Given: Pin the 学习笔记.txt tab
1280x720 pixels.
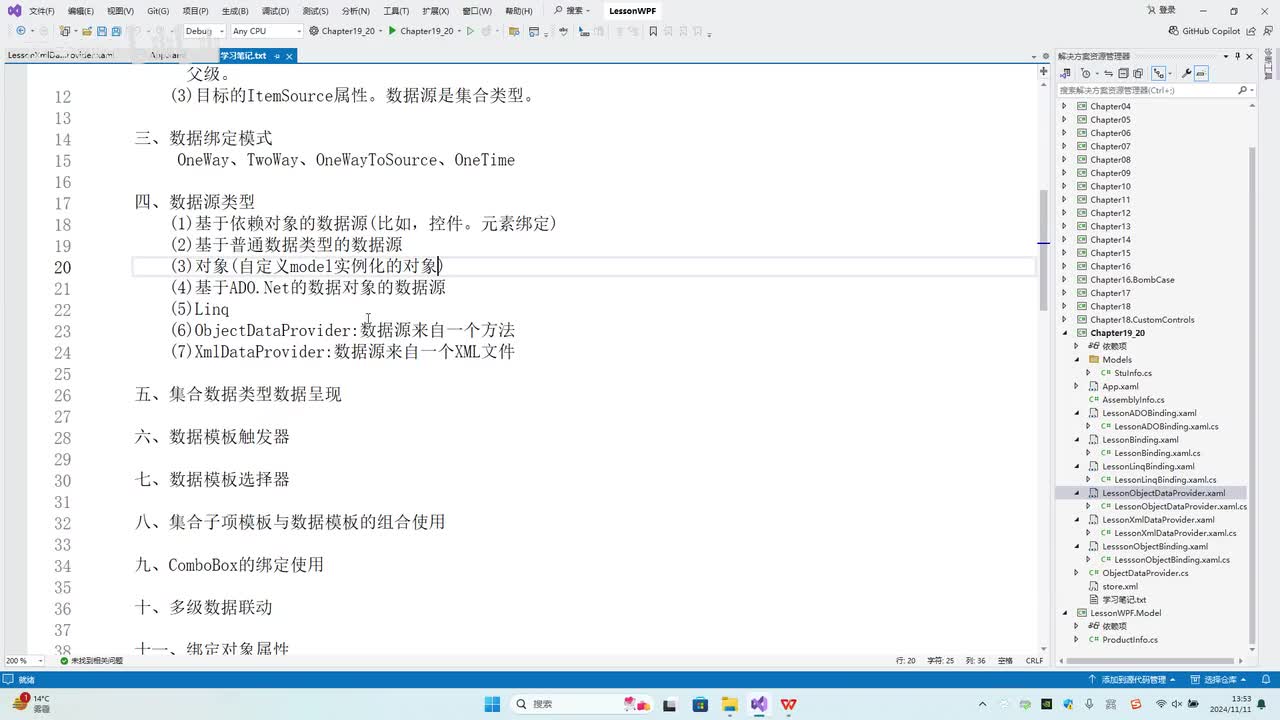Looking at the screenshot, I should tap(277, 56).
